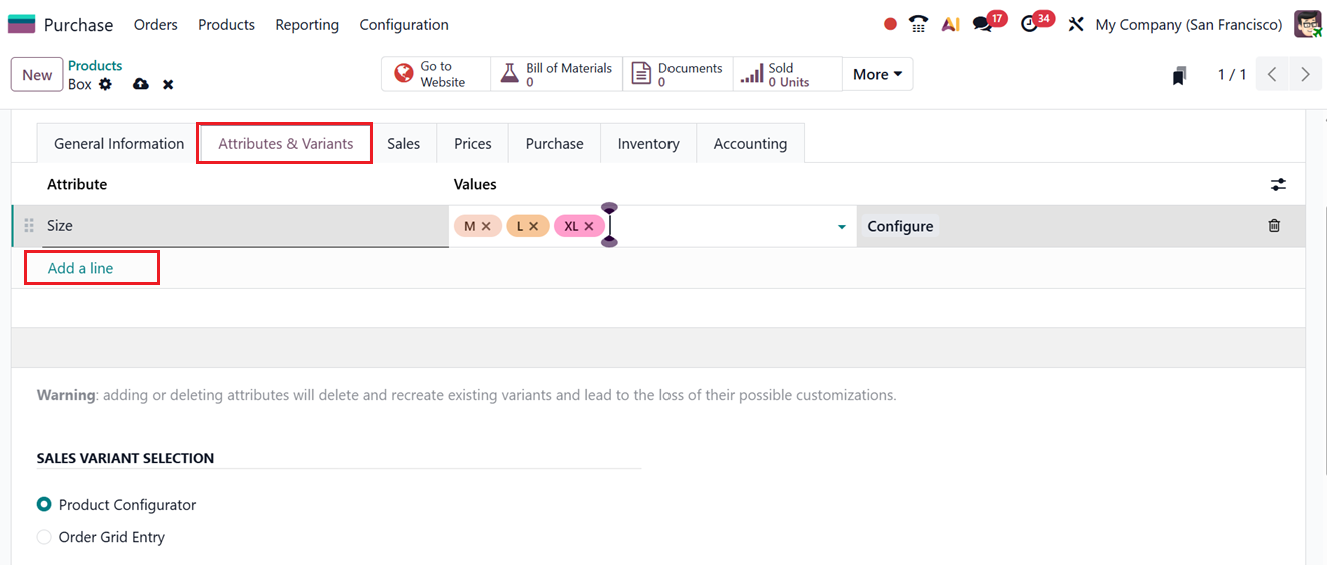Switch company via My Company (San Francisco)
1327x565 pixels.
point(1189,24)
